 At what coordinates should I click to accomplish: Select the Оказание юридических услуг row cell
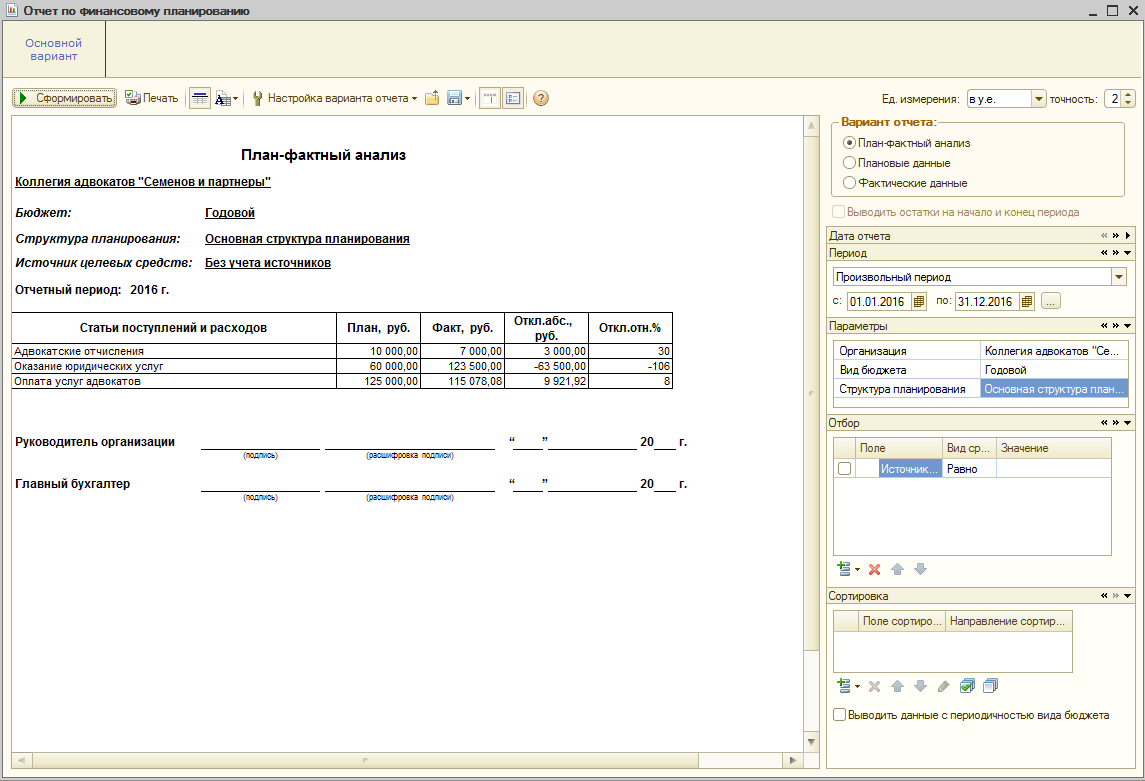174,366
